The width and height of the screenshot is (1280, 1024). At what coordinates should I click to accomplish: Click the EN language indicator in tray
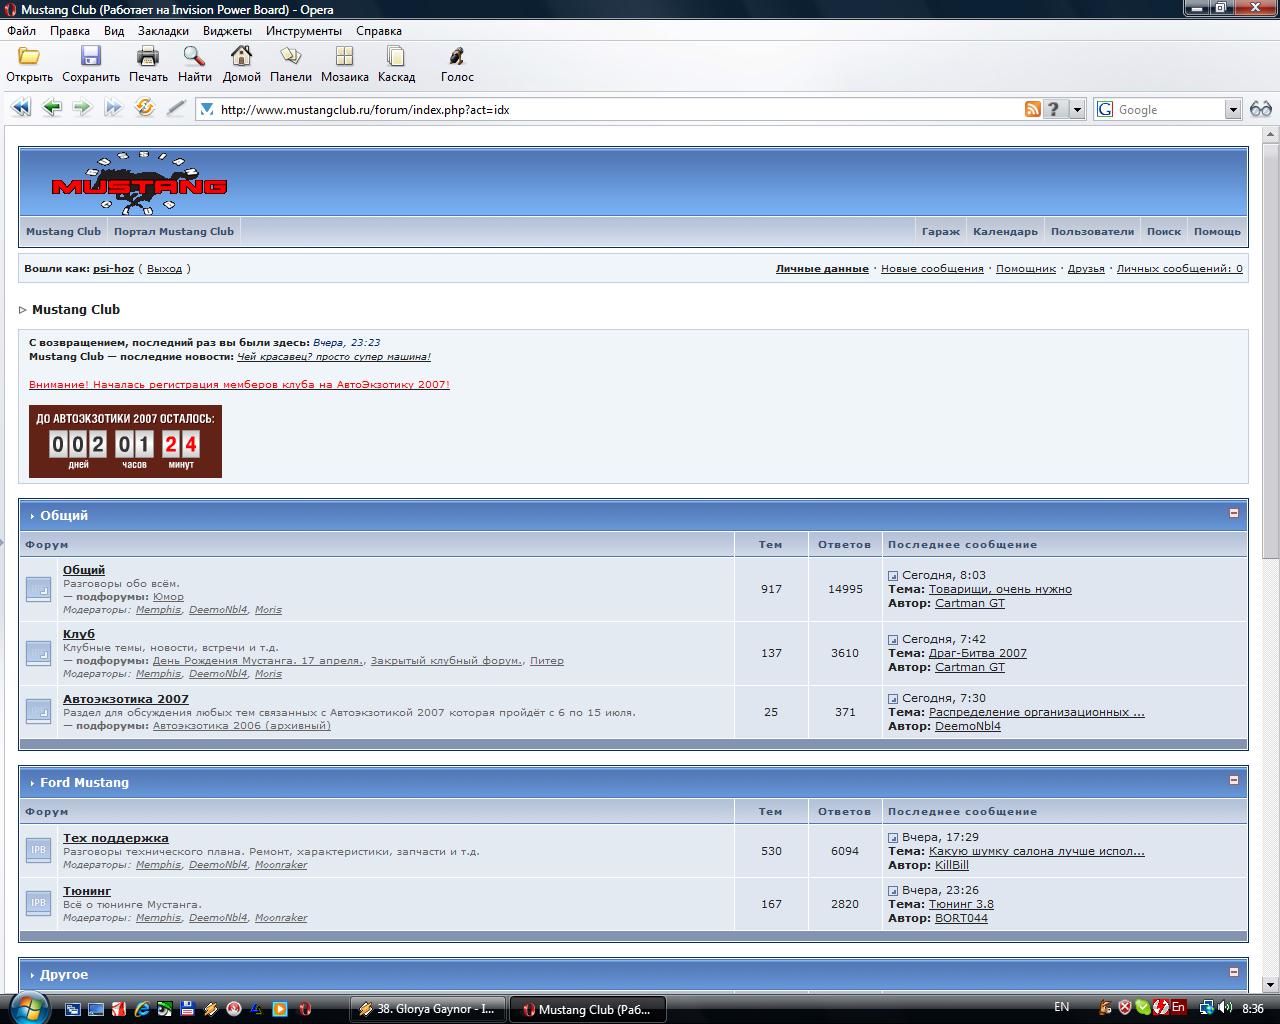1061,1007
